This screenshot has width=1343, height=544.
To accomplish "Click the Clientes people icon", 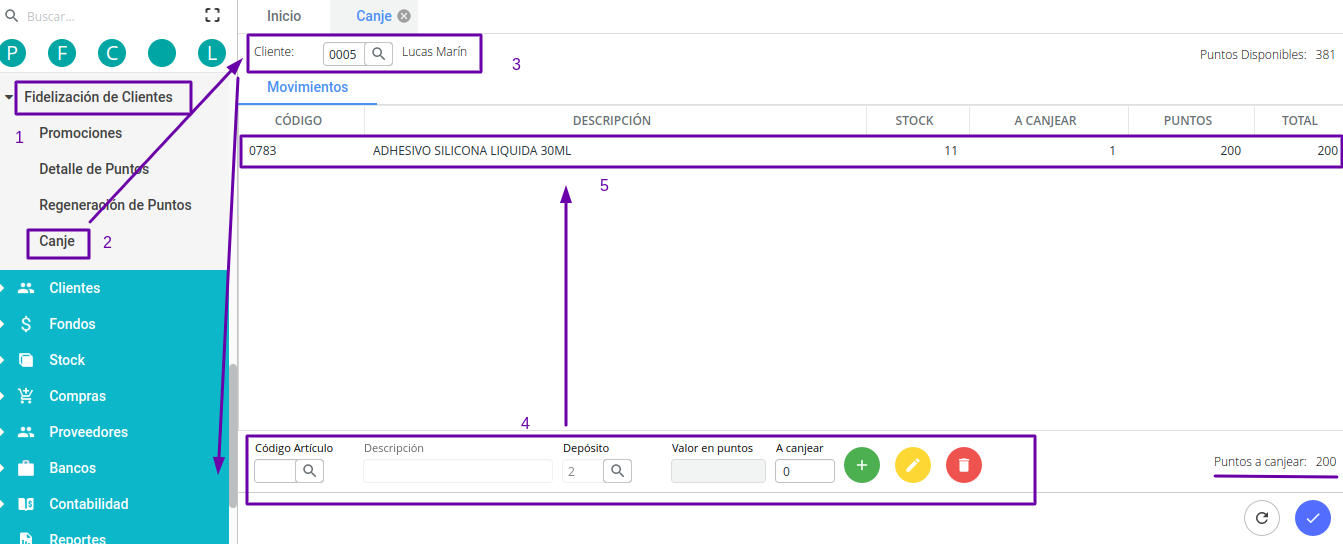I will click(x=26, y=288).
